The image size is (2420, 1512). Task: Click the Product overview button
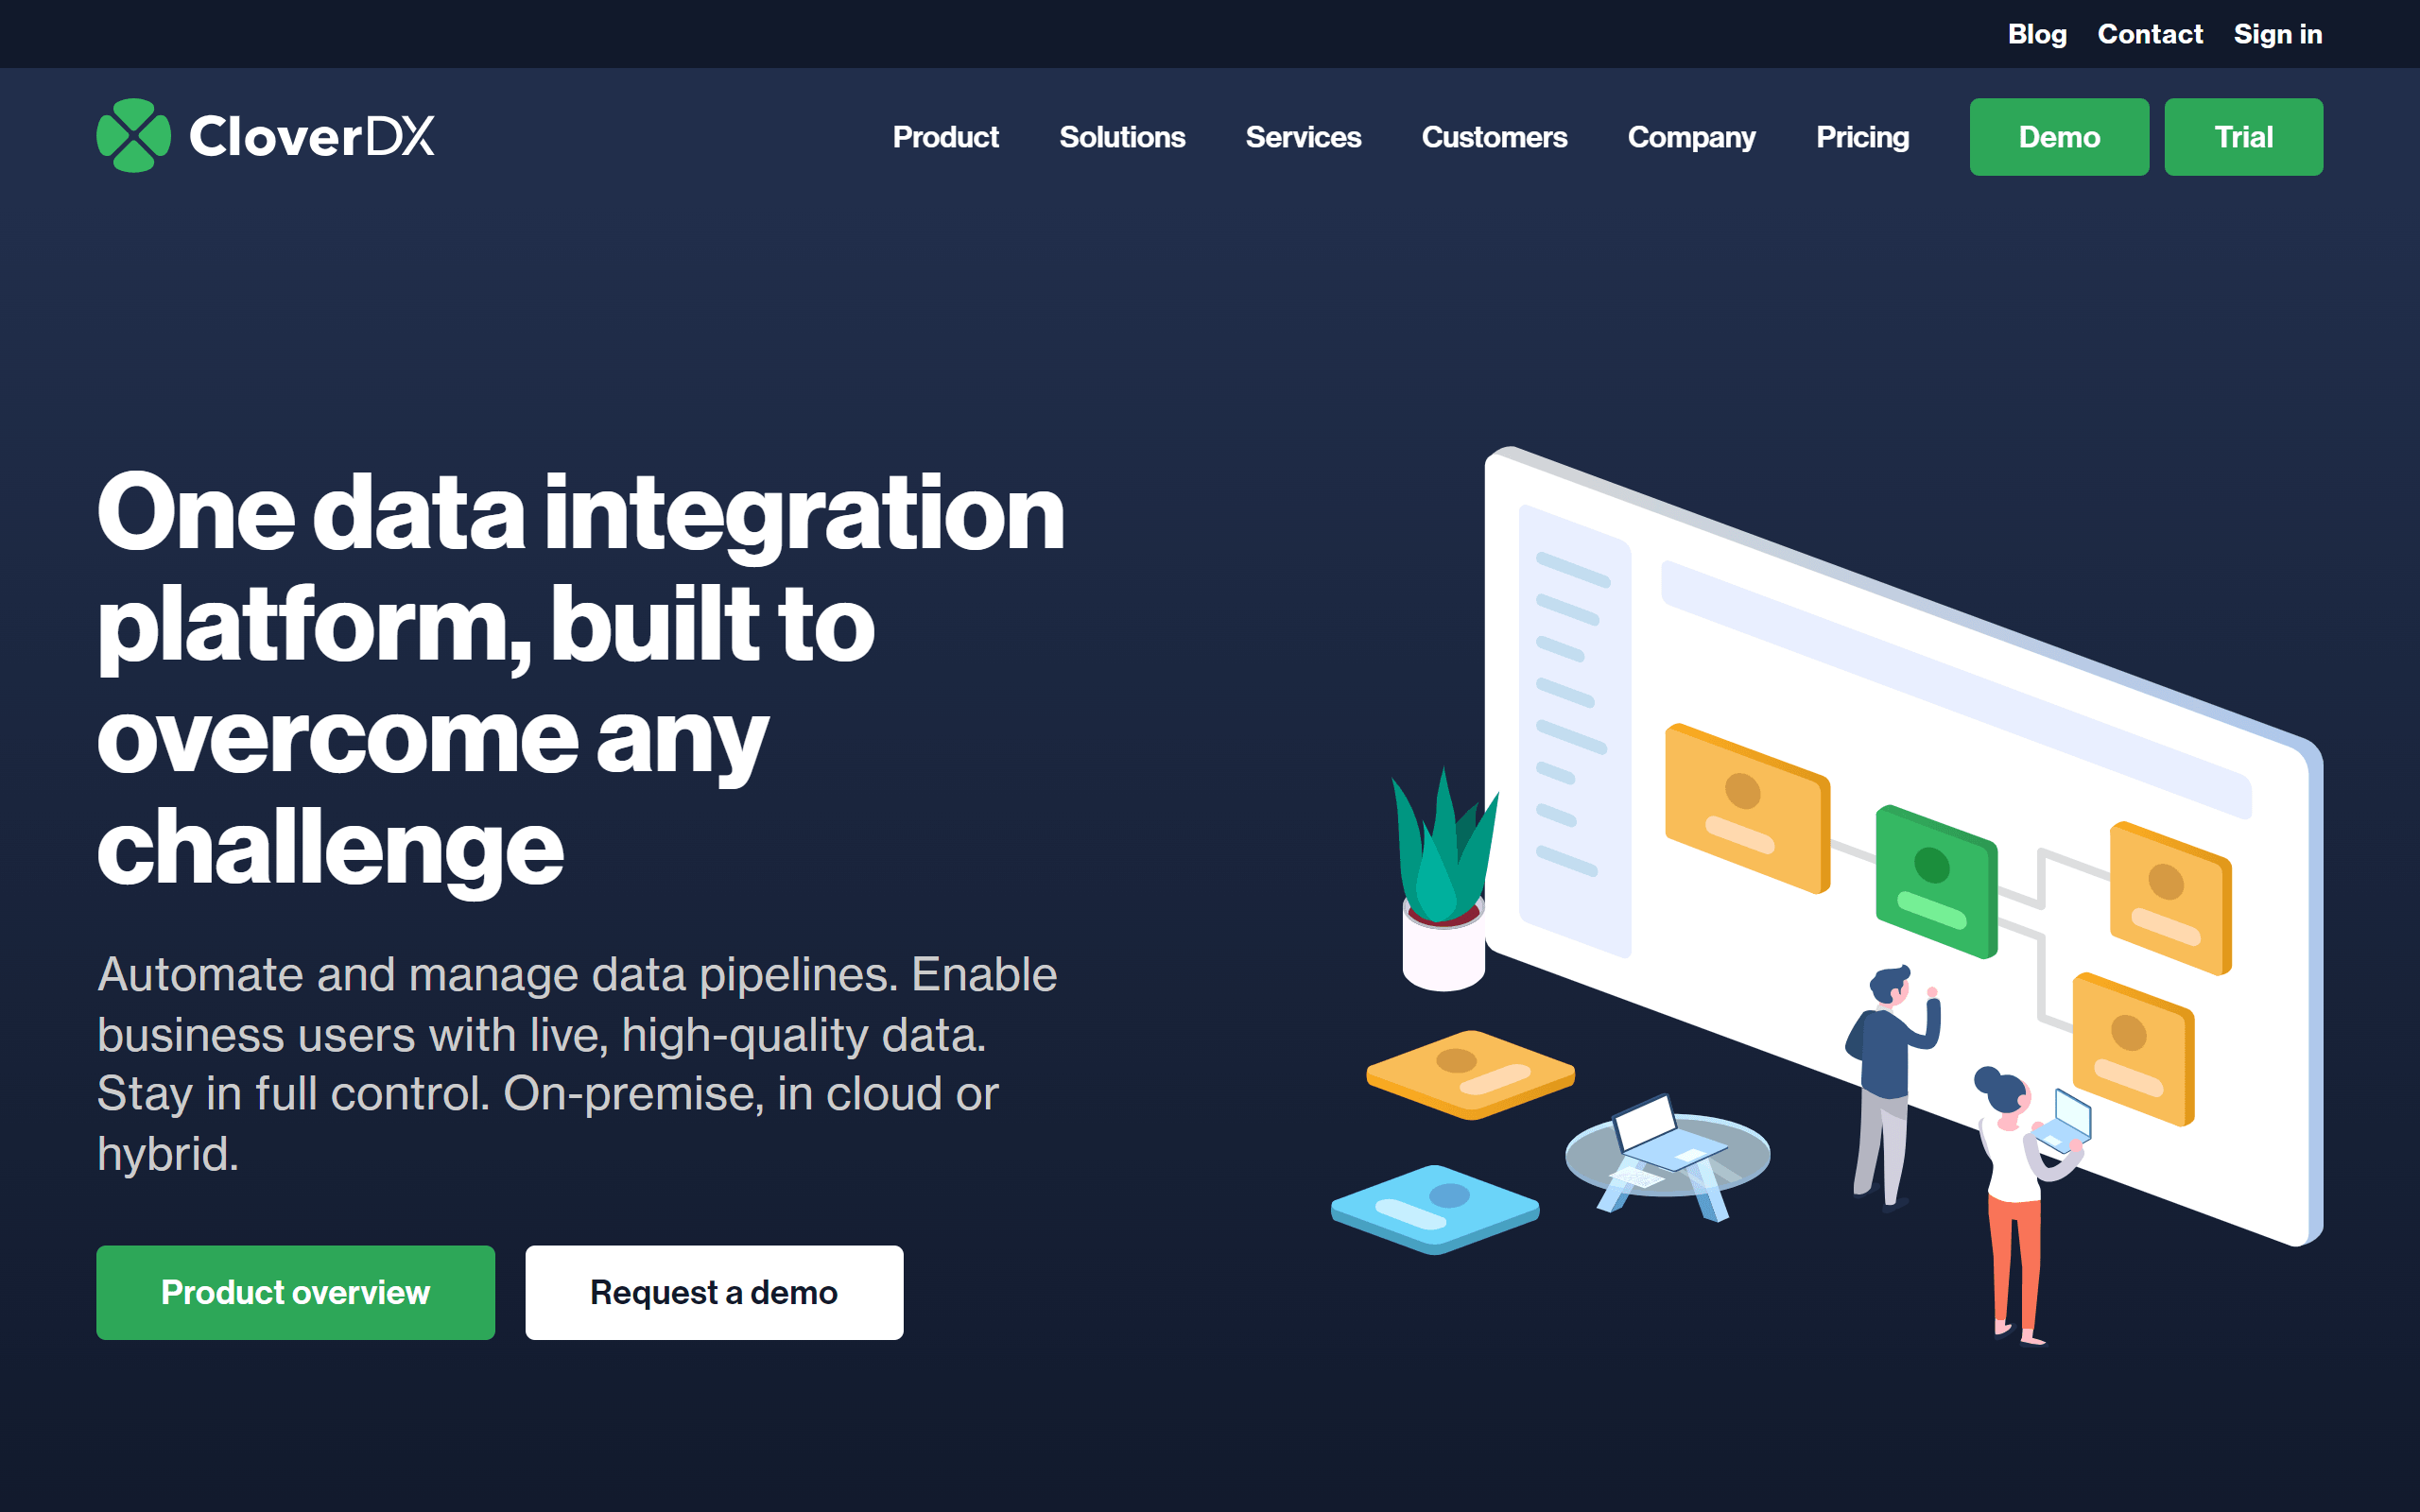coord(296,1293)
